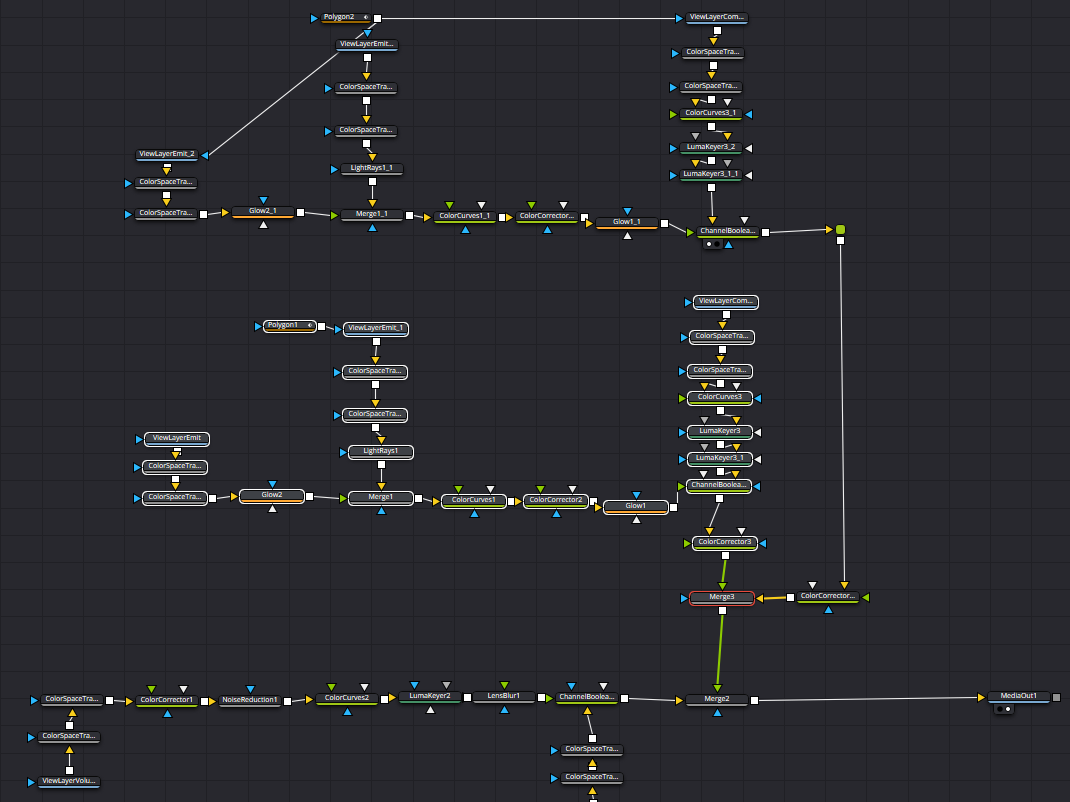1070x802 pixels.
Task: Select the Polygon2 mask node
Action: [346, 18]
